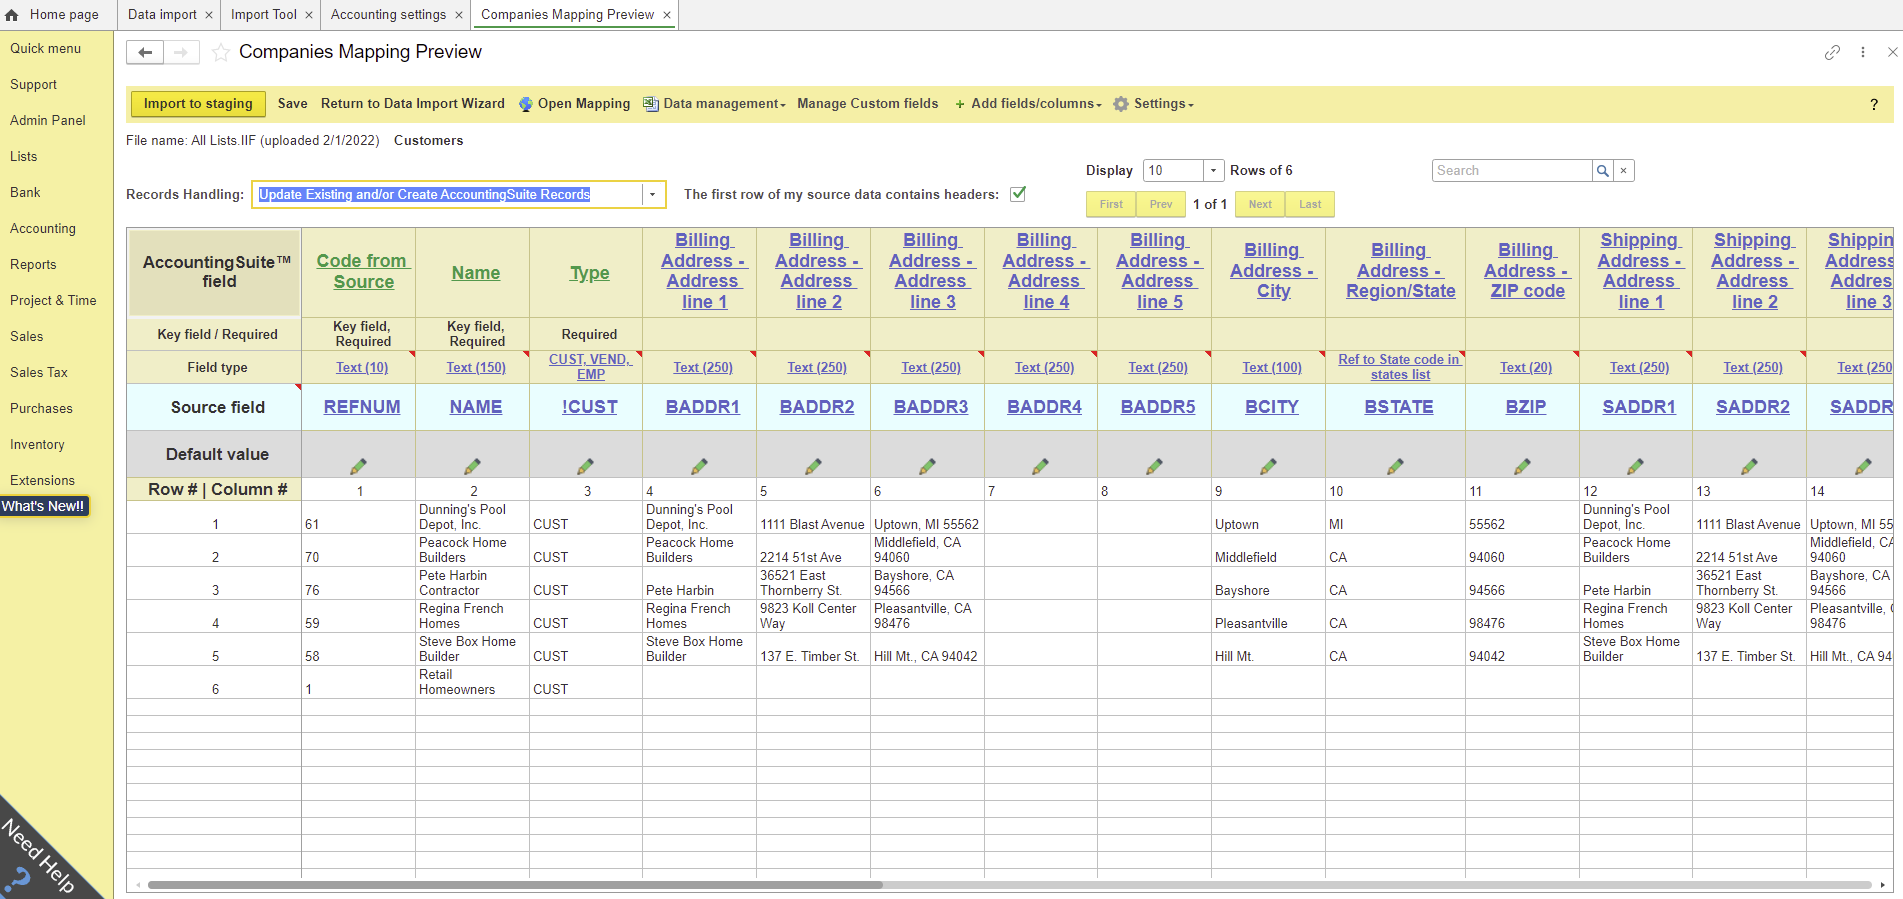Edit default value pencil under BSTATE
1903x899 pixels.
(1396, 466)
